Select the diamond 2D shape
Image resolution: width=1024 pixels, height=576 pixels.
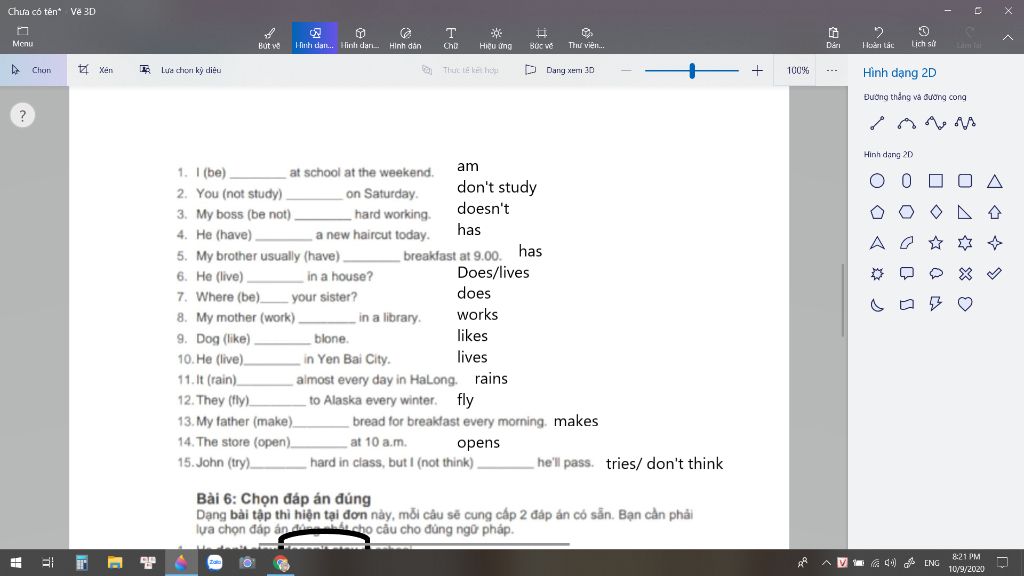pyautogui.click(x=936, y=212)
